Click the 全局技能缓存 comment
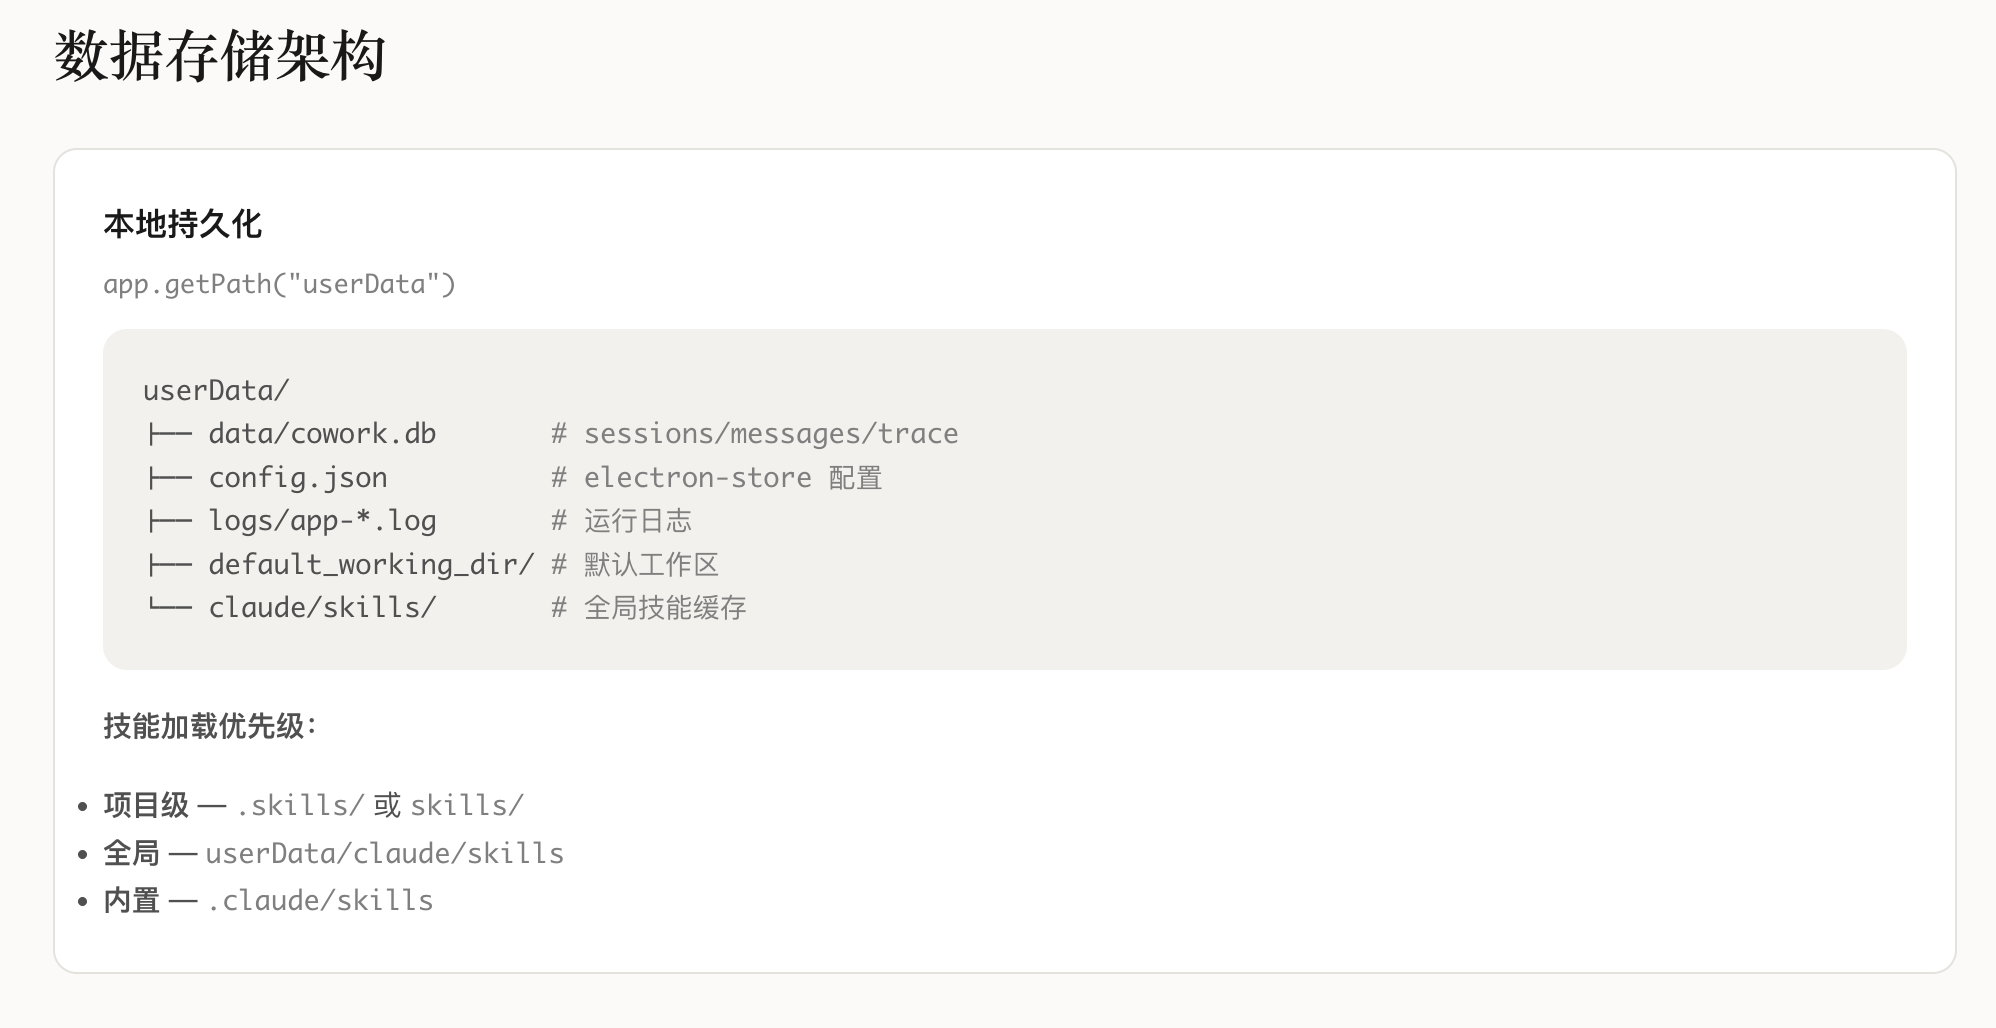The image size is (1996, 1028). [665, 608]
